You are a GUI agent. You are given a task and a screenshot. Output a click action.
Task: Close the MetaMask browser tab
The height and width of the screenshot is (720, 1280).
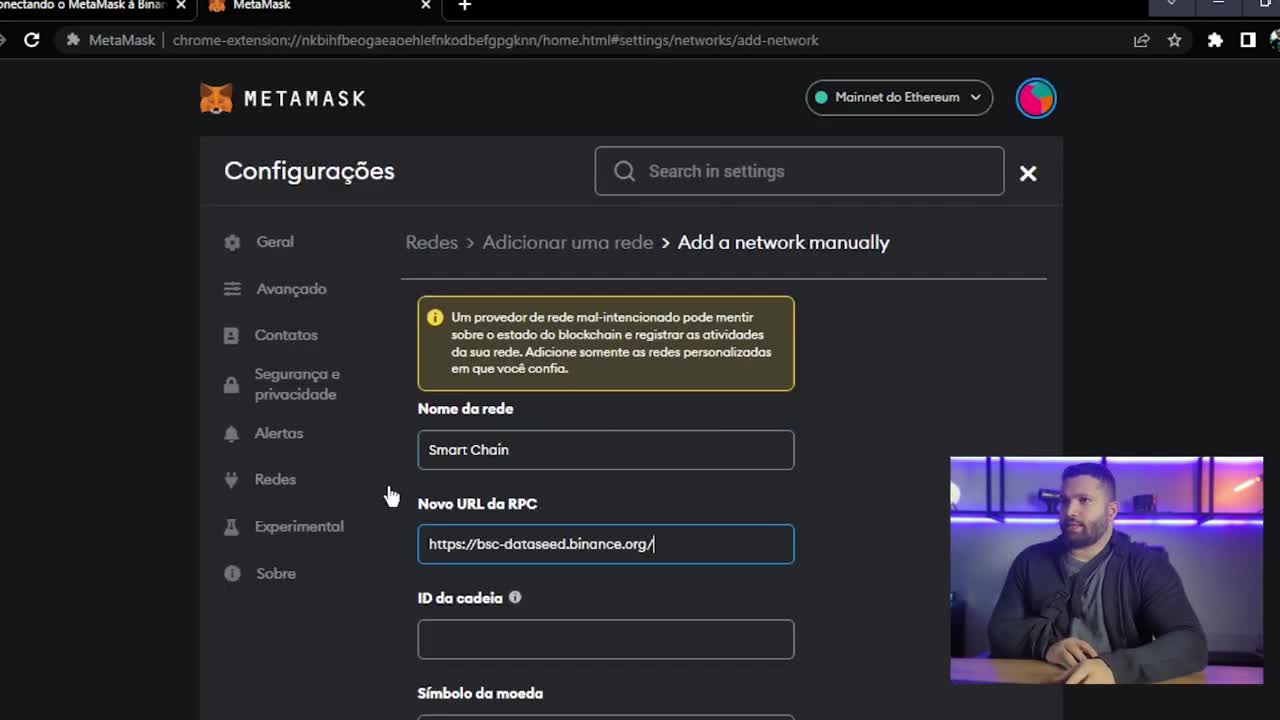click(425, 6)
